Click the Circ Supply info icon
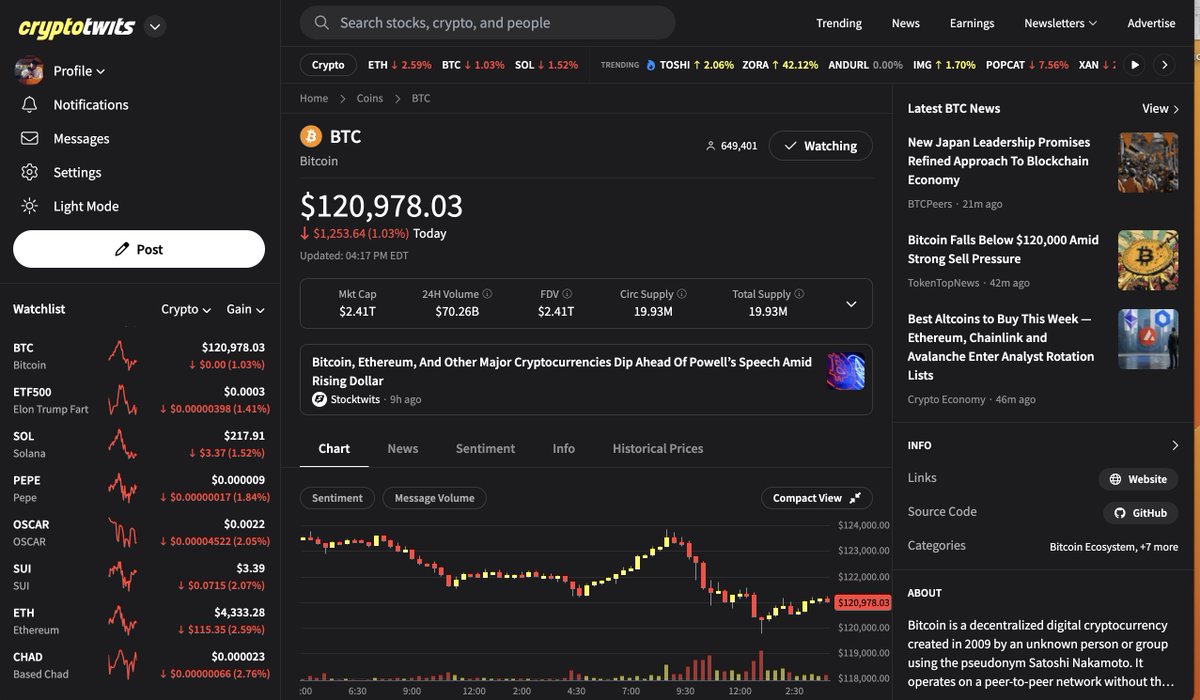Screen dimensions: 1200x700 [x=682, y=294]
